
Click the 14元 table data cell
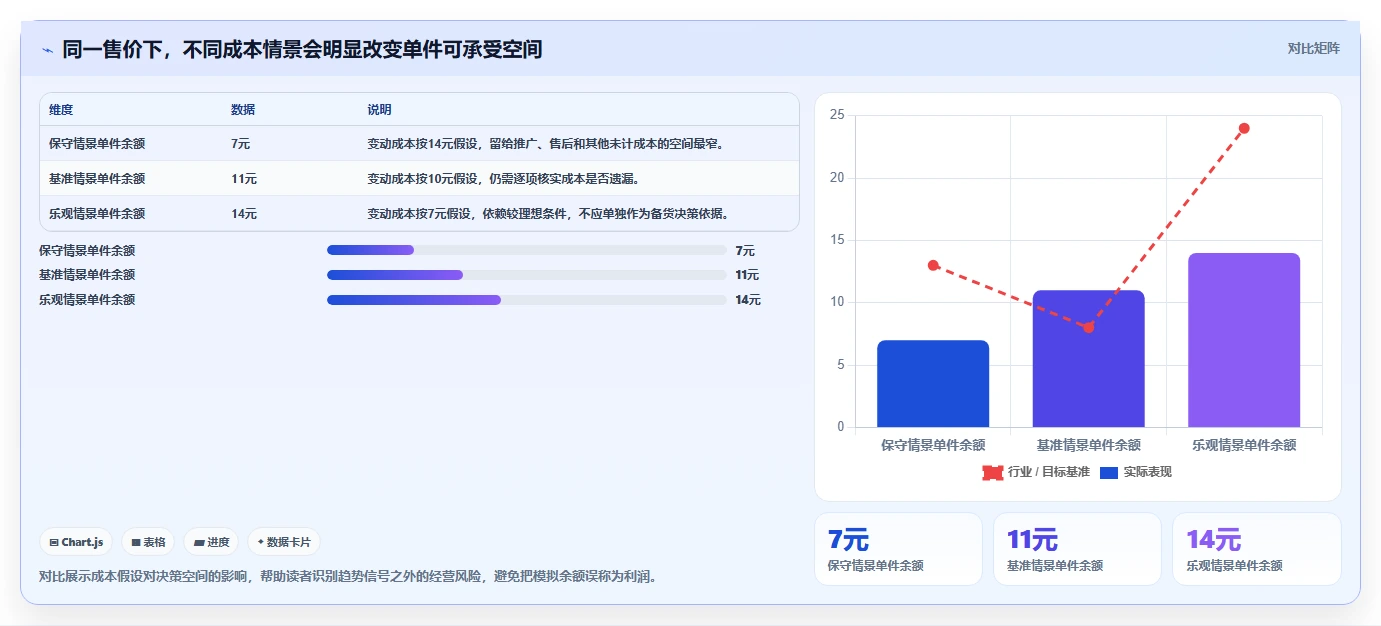click(244, 214)
